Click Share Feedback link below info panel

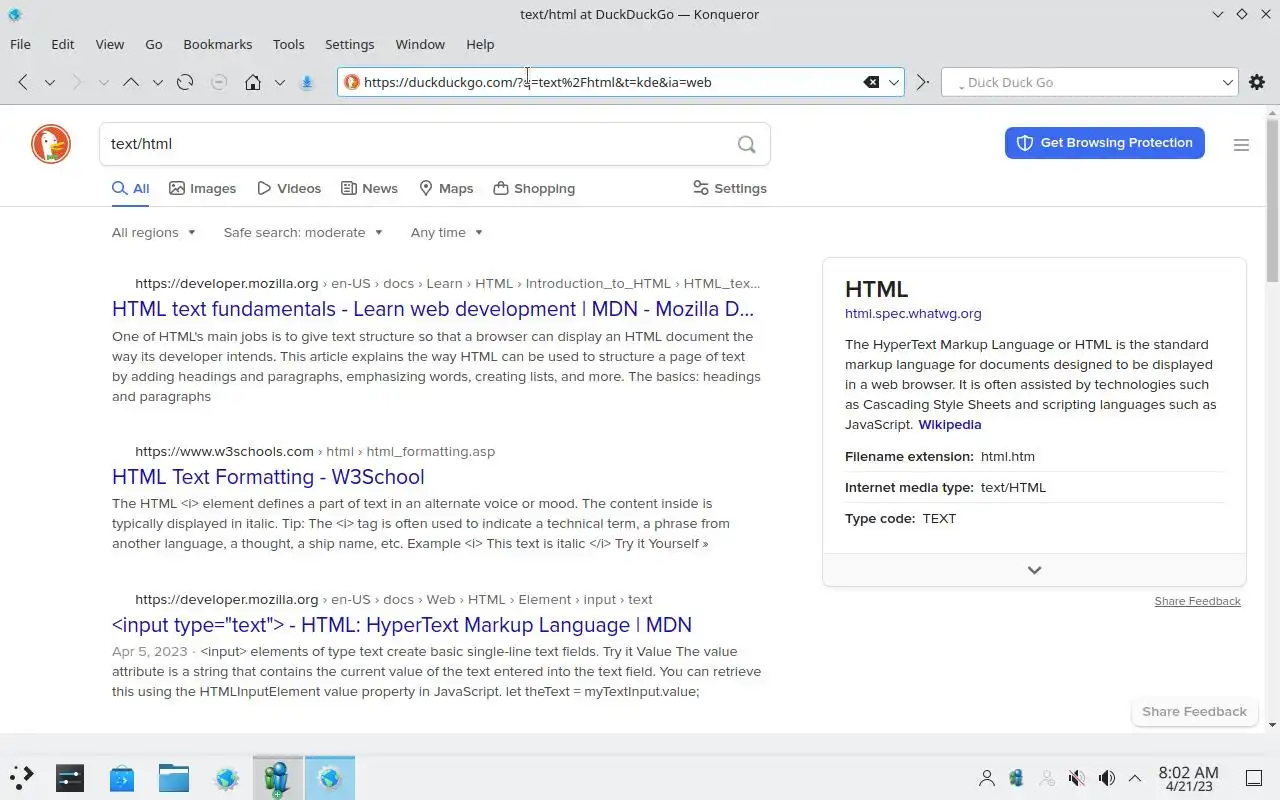1197,601
